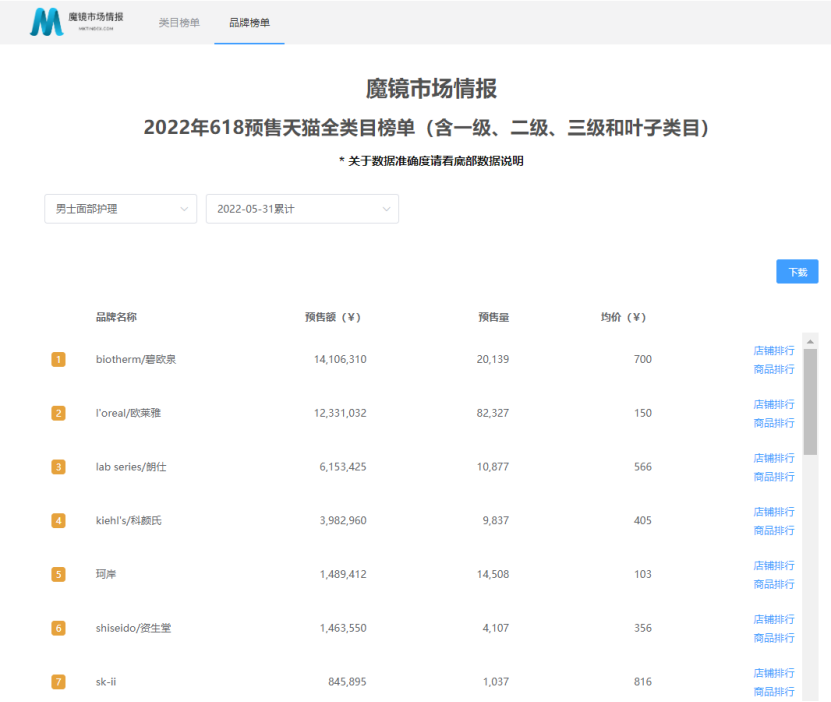Click the orange rank badge for number 1
This screenshot has width=831, height=702.
pos(58,358)
